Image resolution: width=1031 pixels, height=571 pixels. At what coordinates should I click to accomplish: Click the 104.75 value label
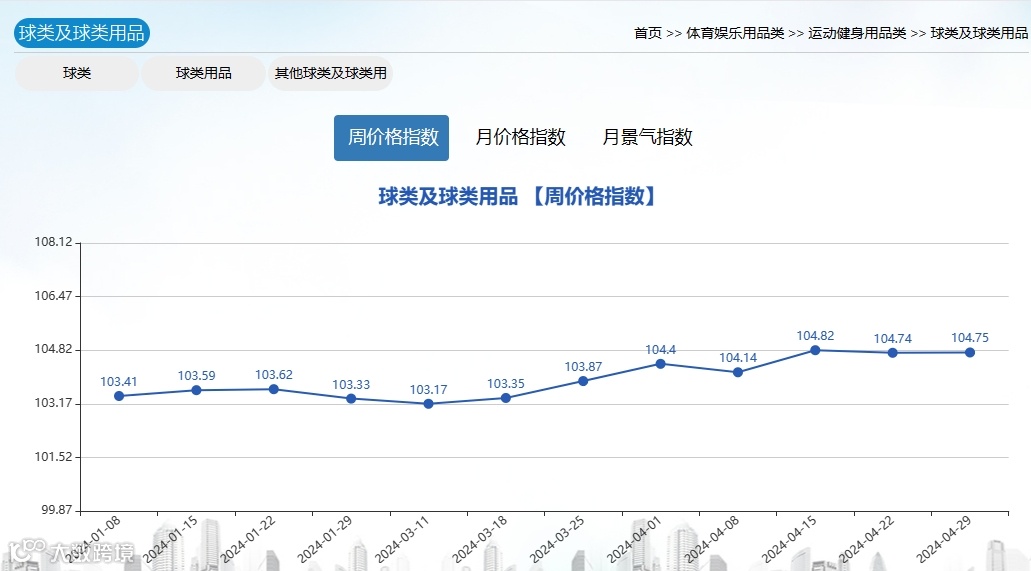coord(970,337)
